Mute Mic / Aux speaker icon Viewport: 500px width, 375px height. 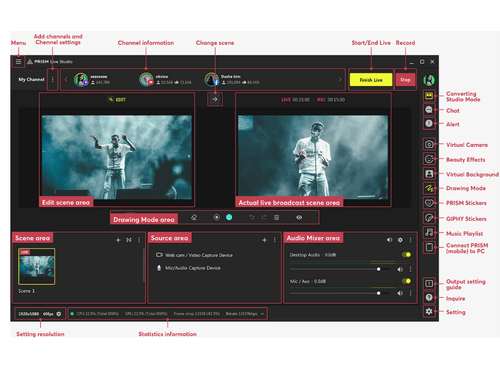click(x=400, y=293)
